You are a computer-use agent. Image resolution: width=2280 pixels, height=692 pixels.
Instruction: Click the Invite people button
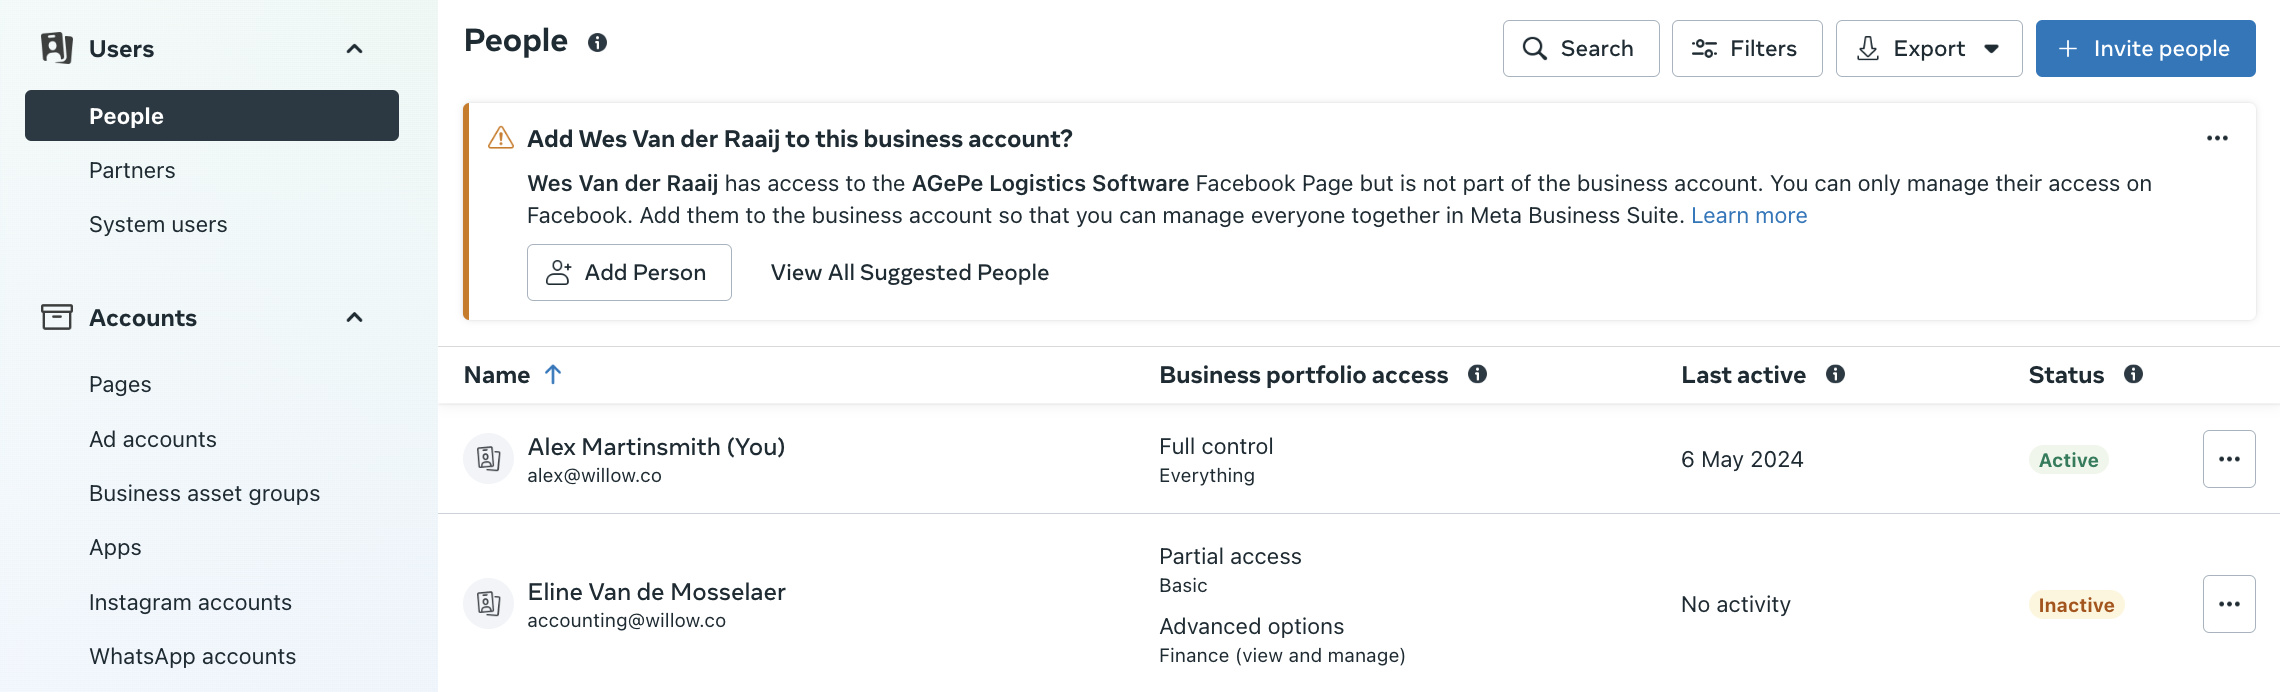point(2145,49)
